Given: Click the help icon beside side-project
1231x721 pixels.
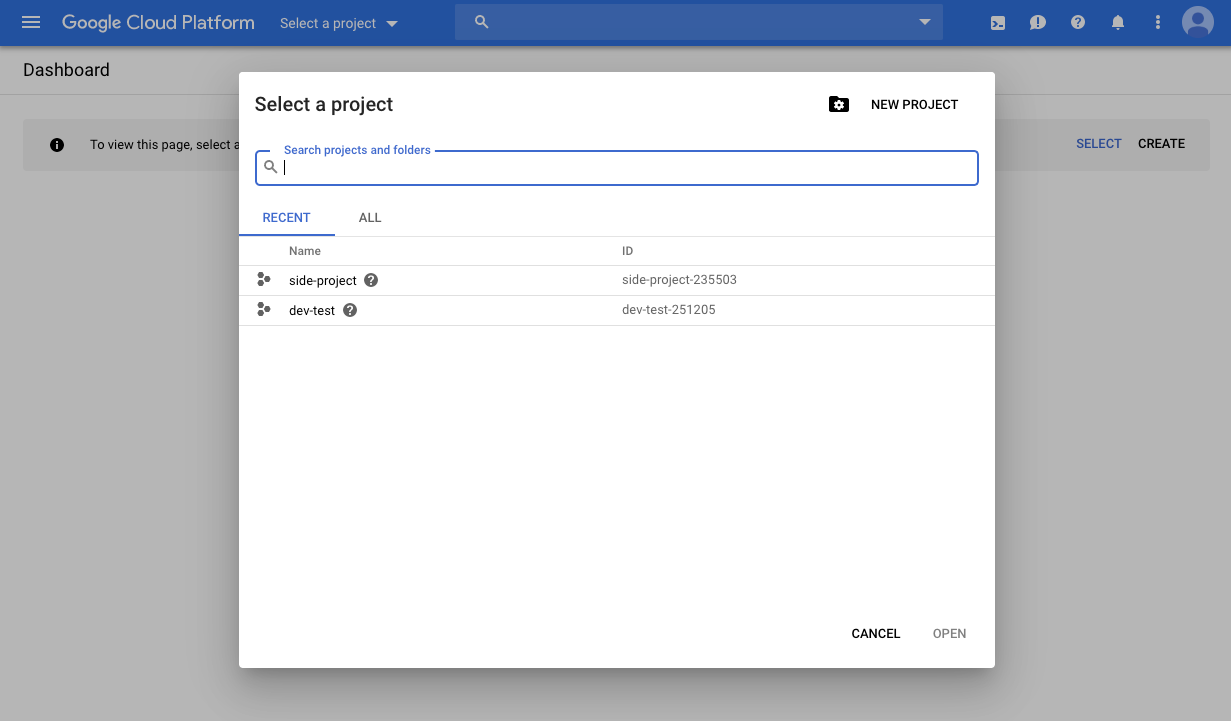Looking at the screenshot, I should click(371, 280).
